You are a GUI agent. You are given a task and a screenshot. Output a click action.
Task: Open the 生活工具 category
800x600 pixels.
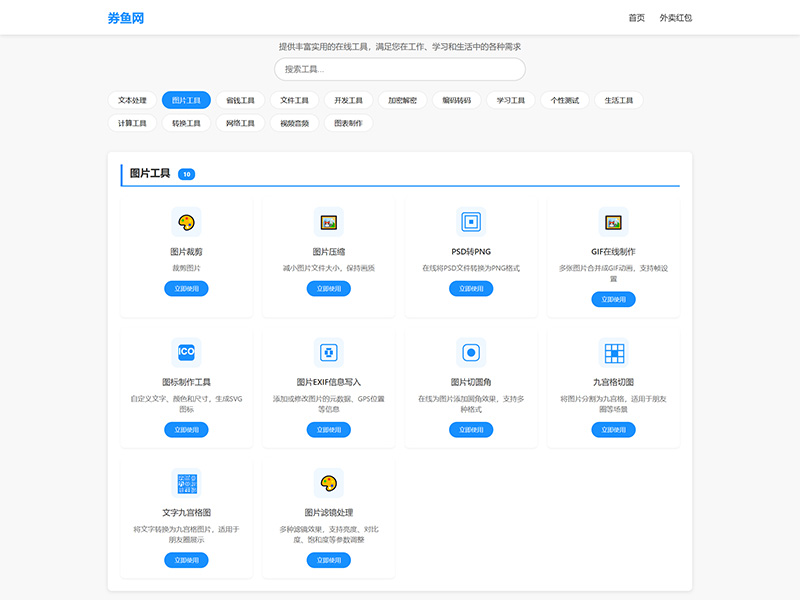[619, 100]
